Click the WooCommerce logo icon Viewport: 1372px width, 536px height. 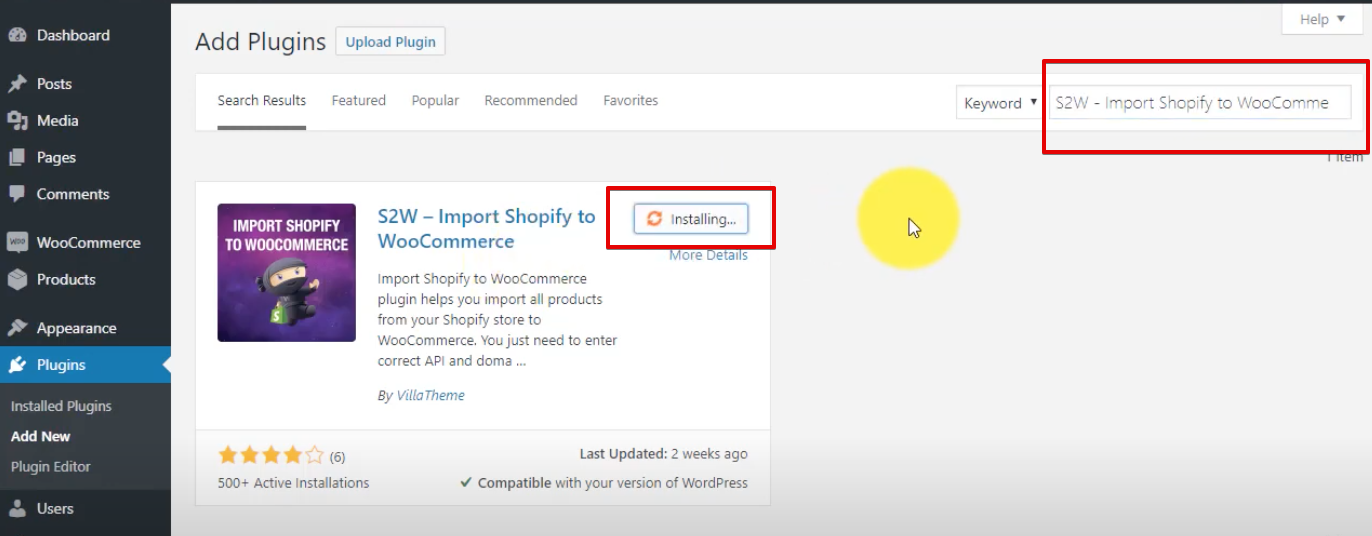click(17, 242)
